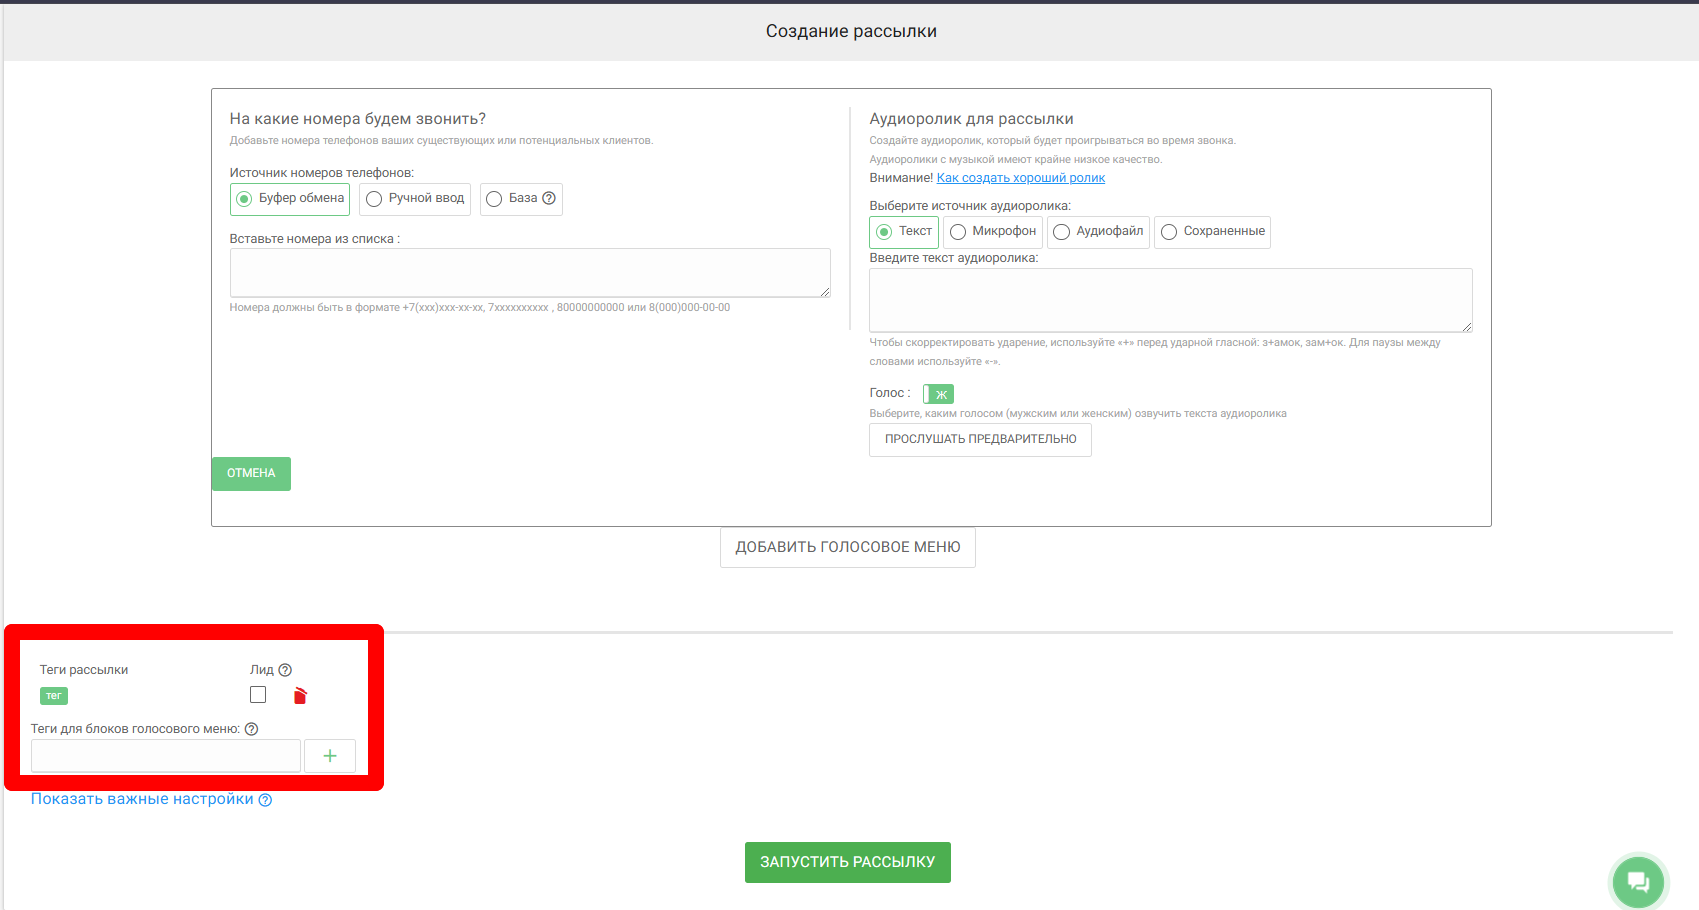
Task: Click help icon beside Теги для блоков голосового меню
Action: click(x=252, y=729)
